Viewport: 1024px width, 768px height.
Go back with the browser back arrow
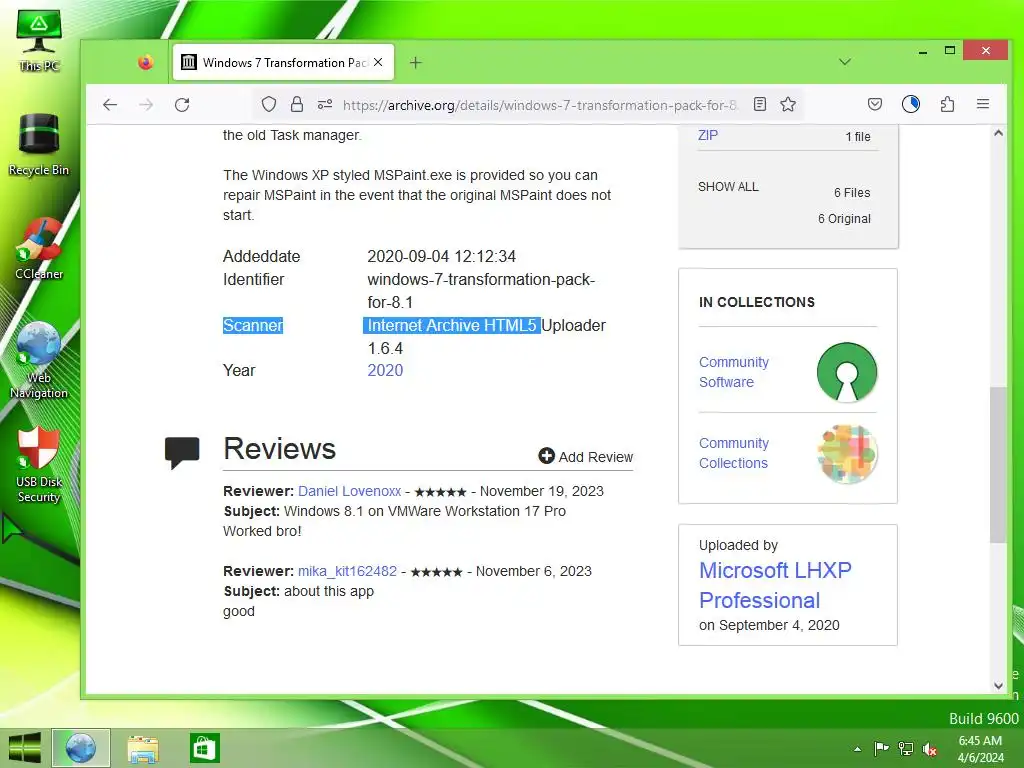tap(110, 104)
